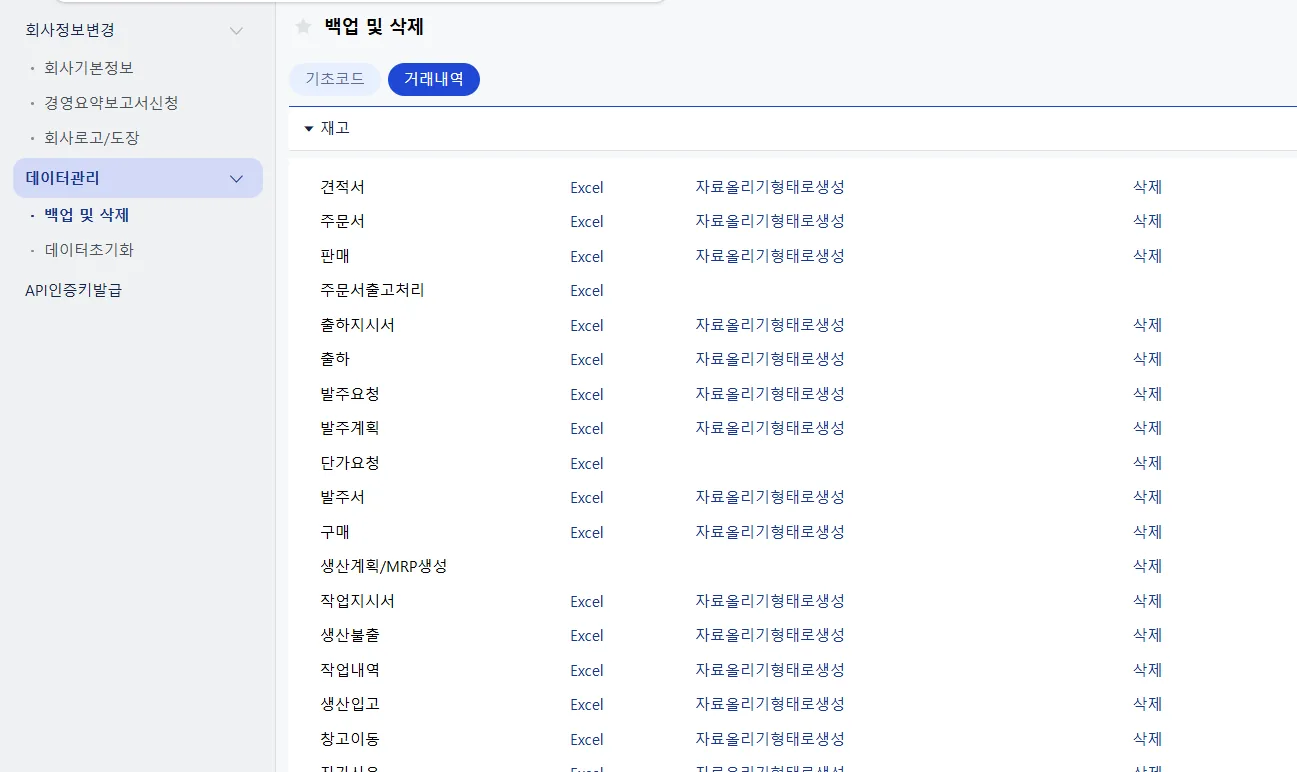Click 자료올리기형태로생성 for 구매
1297x772 pixels.
[770, 532]
